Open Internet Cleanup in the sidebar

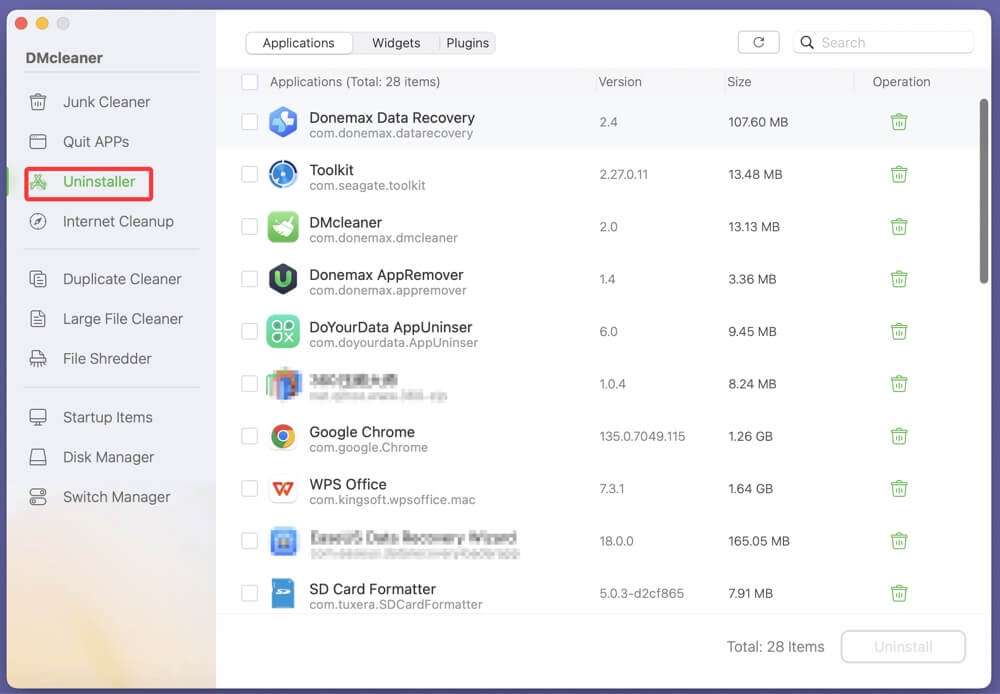click(40, 221)
